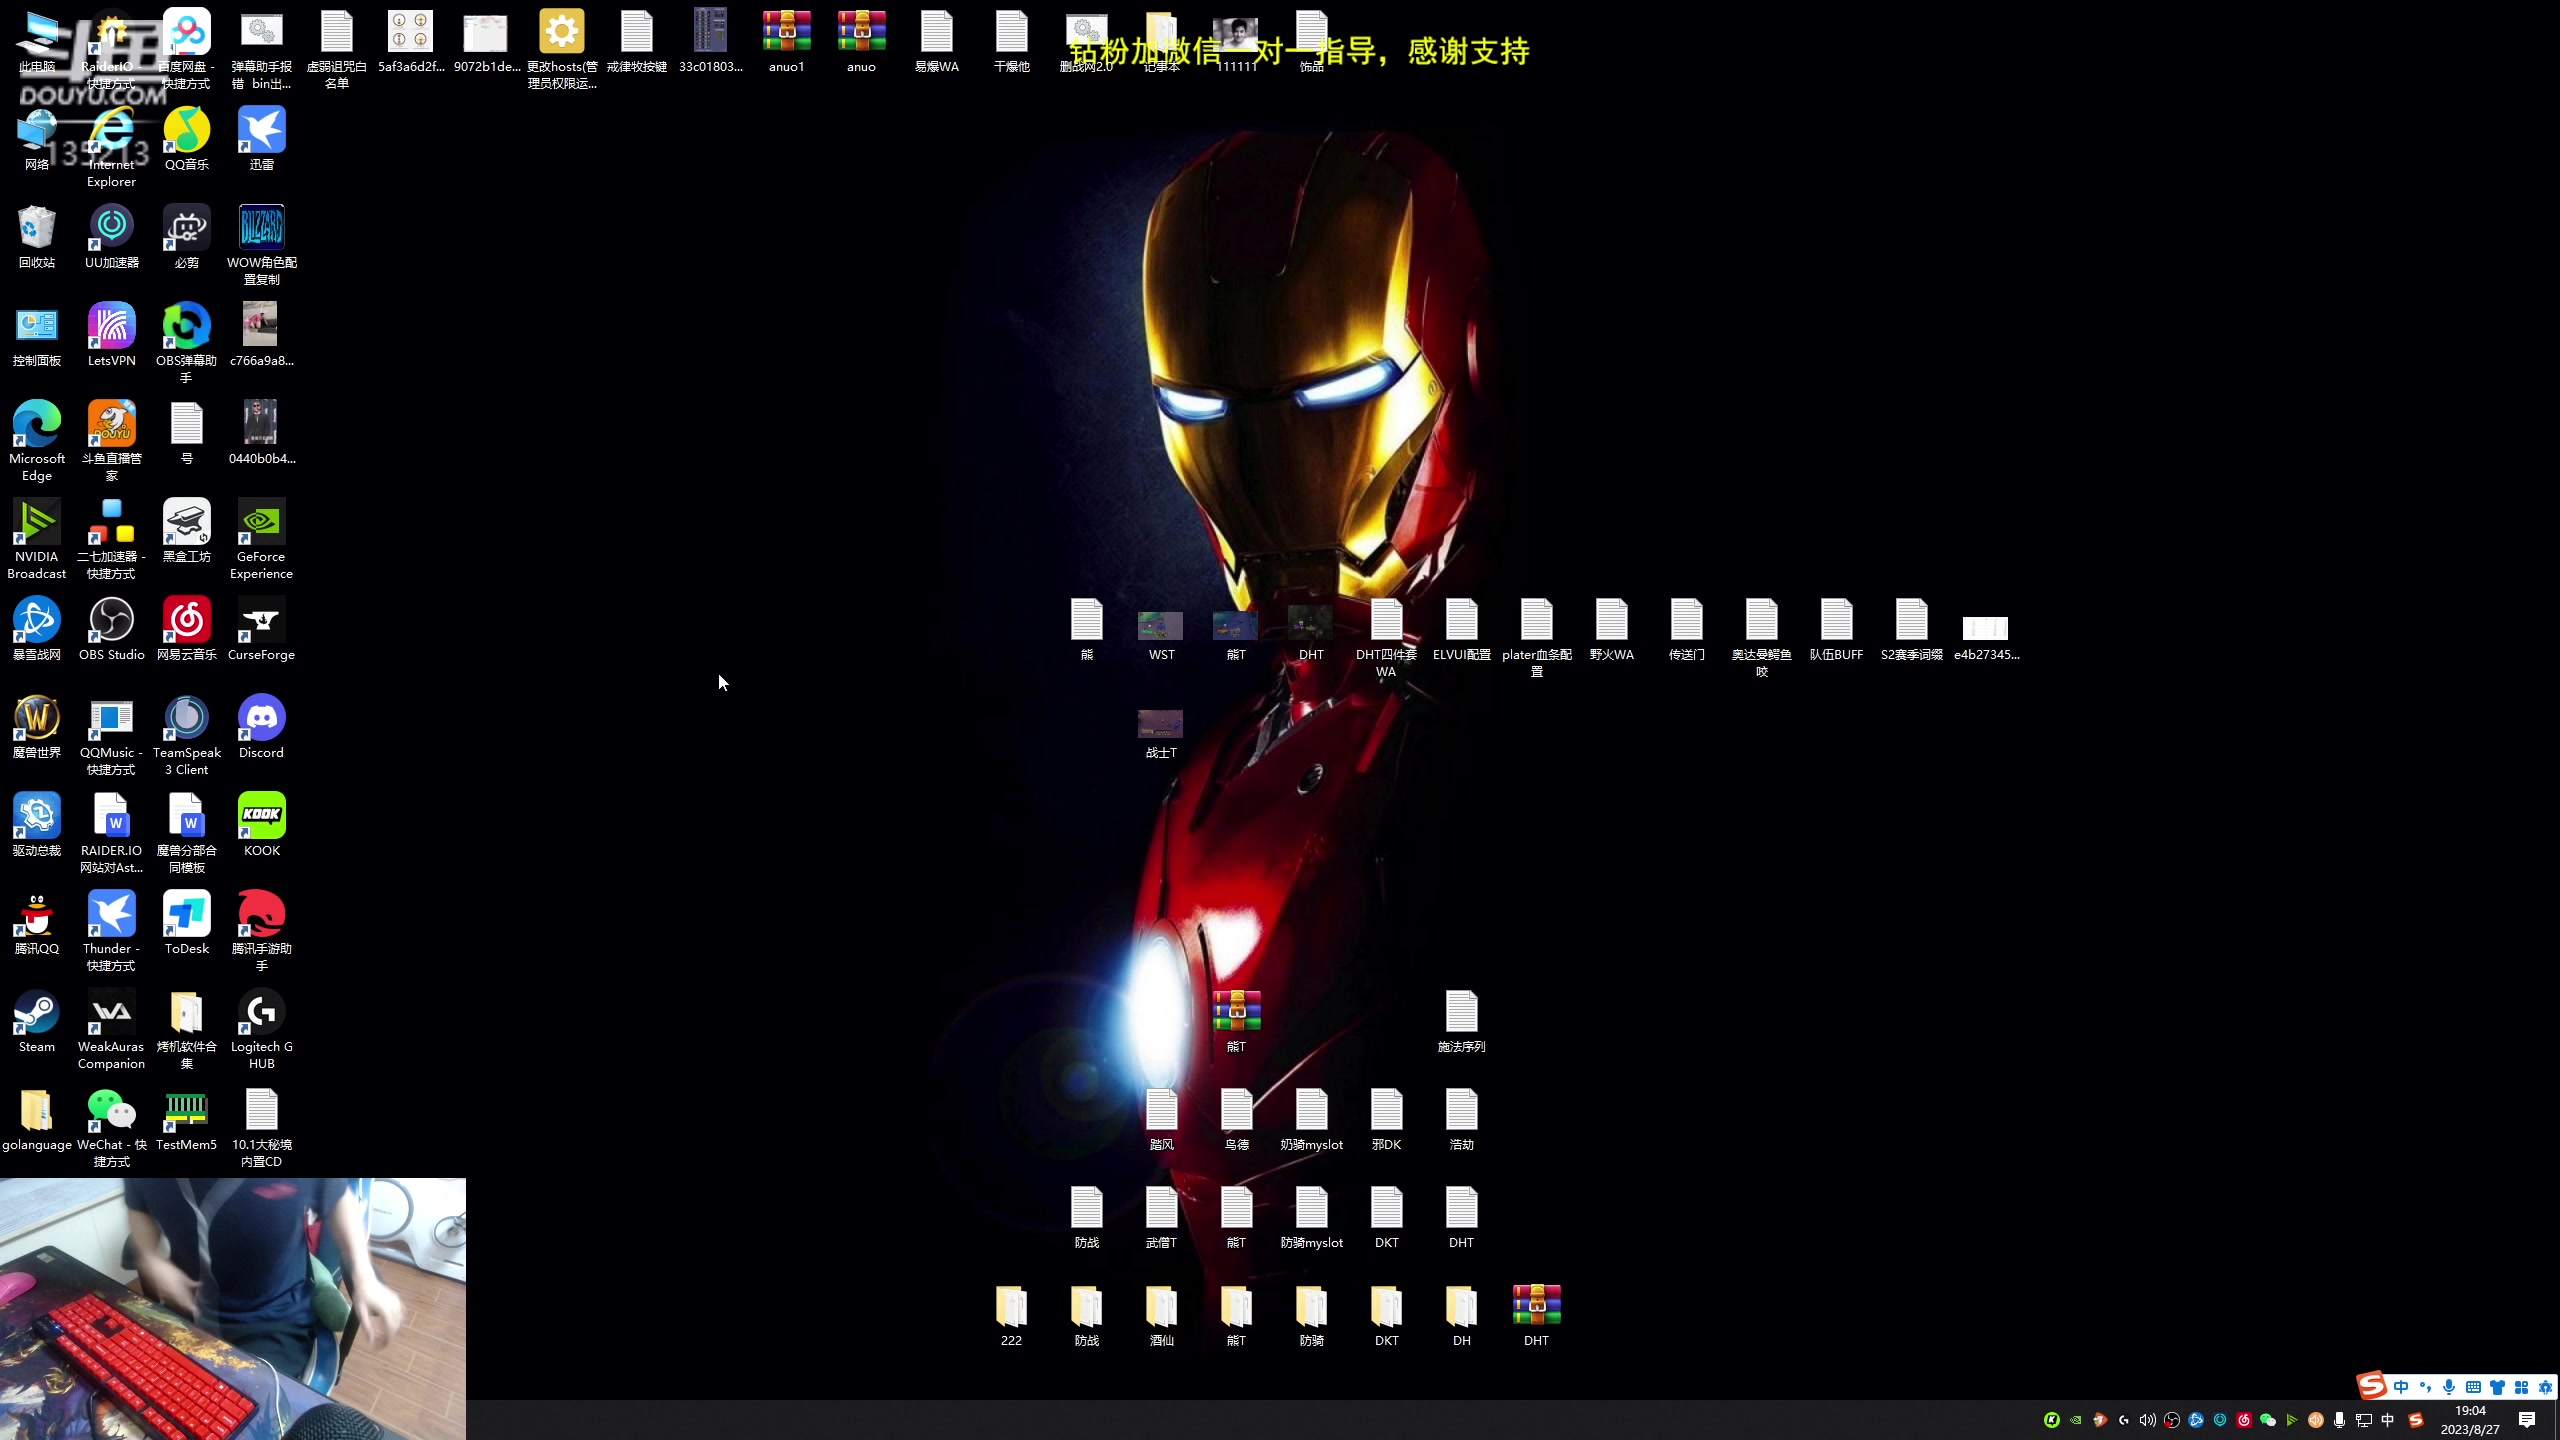2560x1440 pixels.
Task: Select the 踏风 text file
Action: [x=1161, y=1120]
